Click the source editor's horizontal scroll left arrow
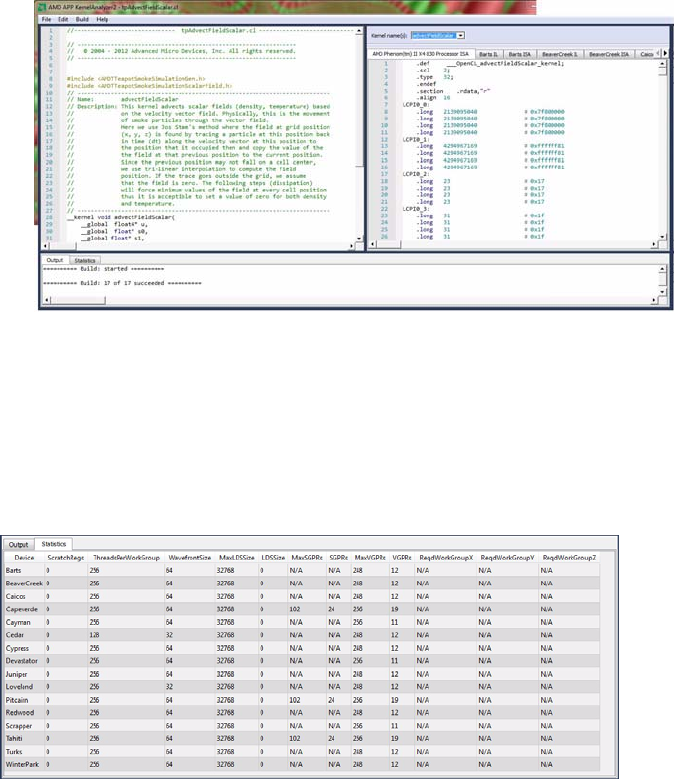 [45, 246]
